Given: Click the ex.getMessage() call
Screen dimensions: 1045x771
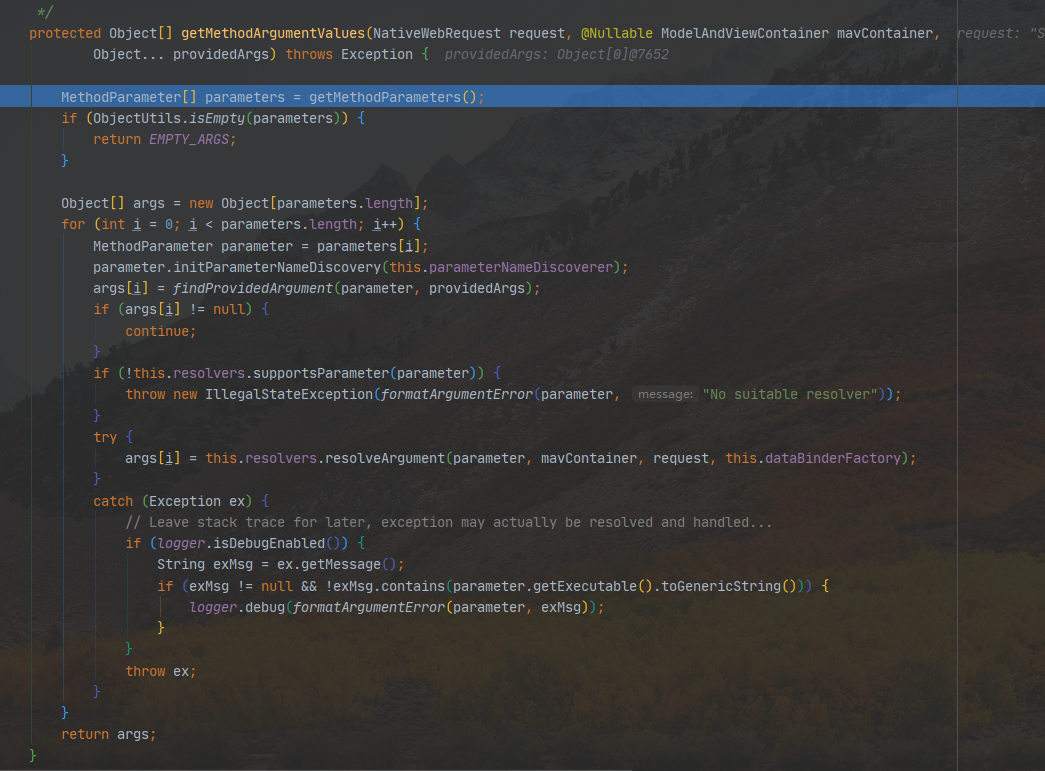Looking at the screenshot, I should point(337,565).
